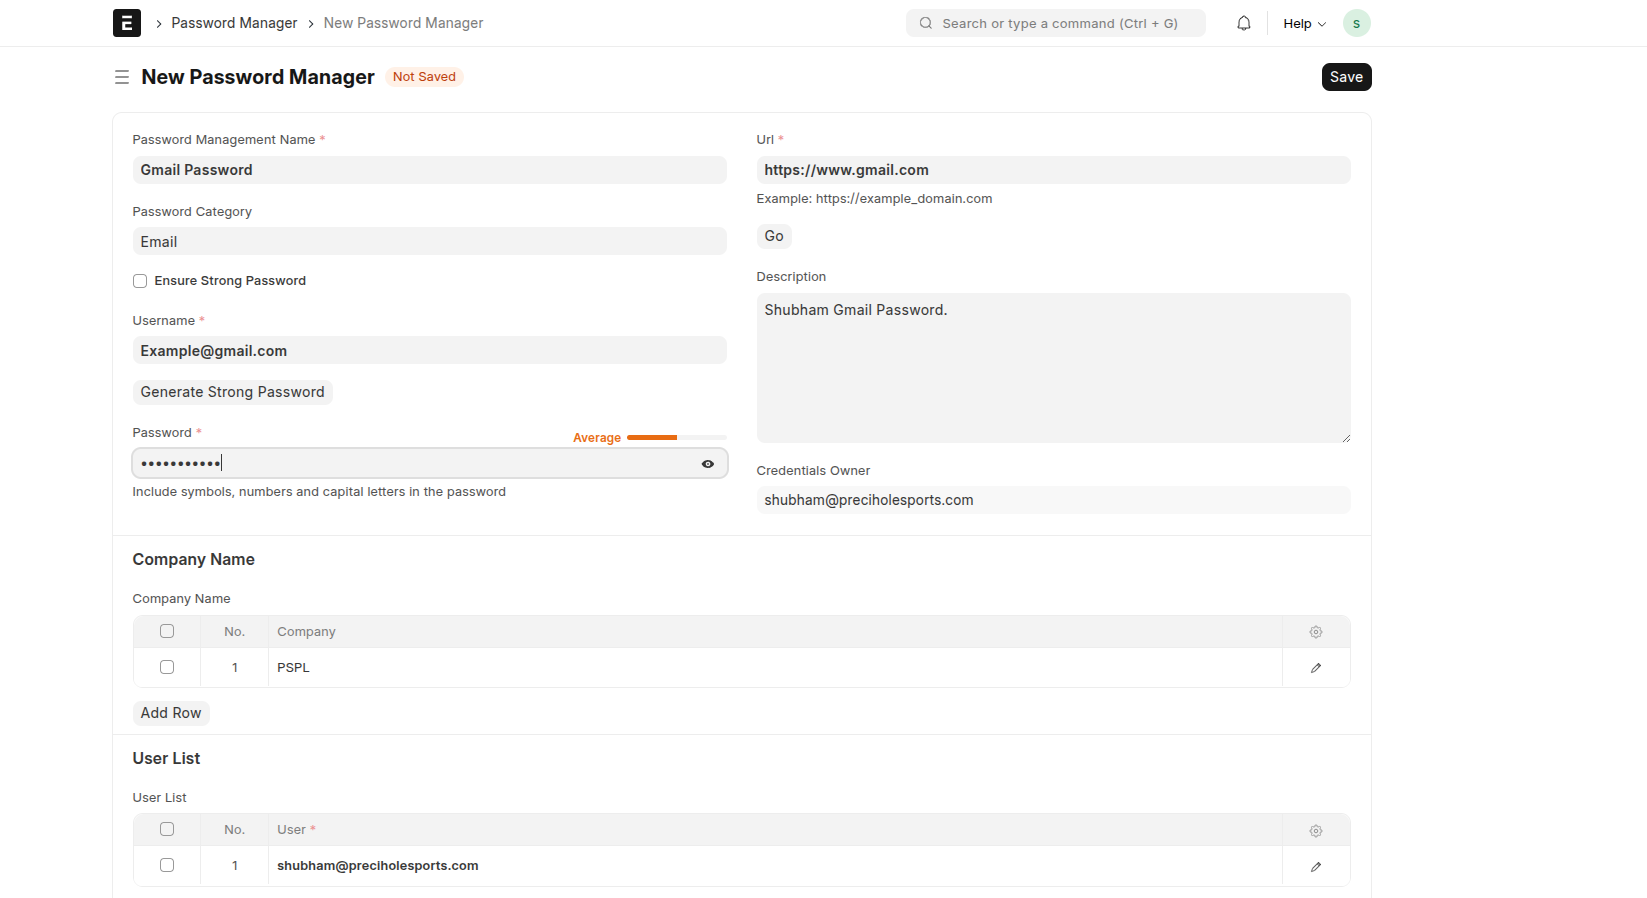Focus the Username input field

click(429, 351)
